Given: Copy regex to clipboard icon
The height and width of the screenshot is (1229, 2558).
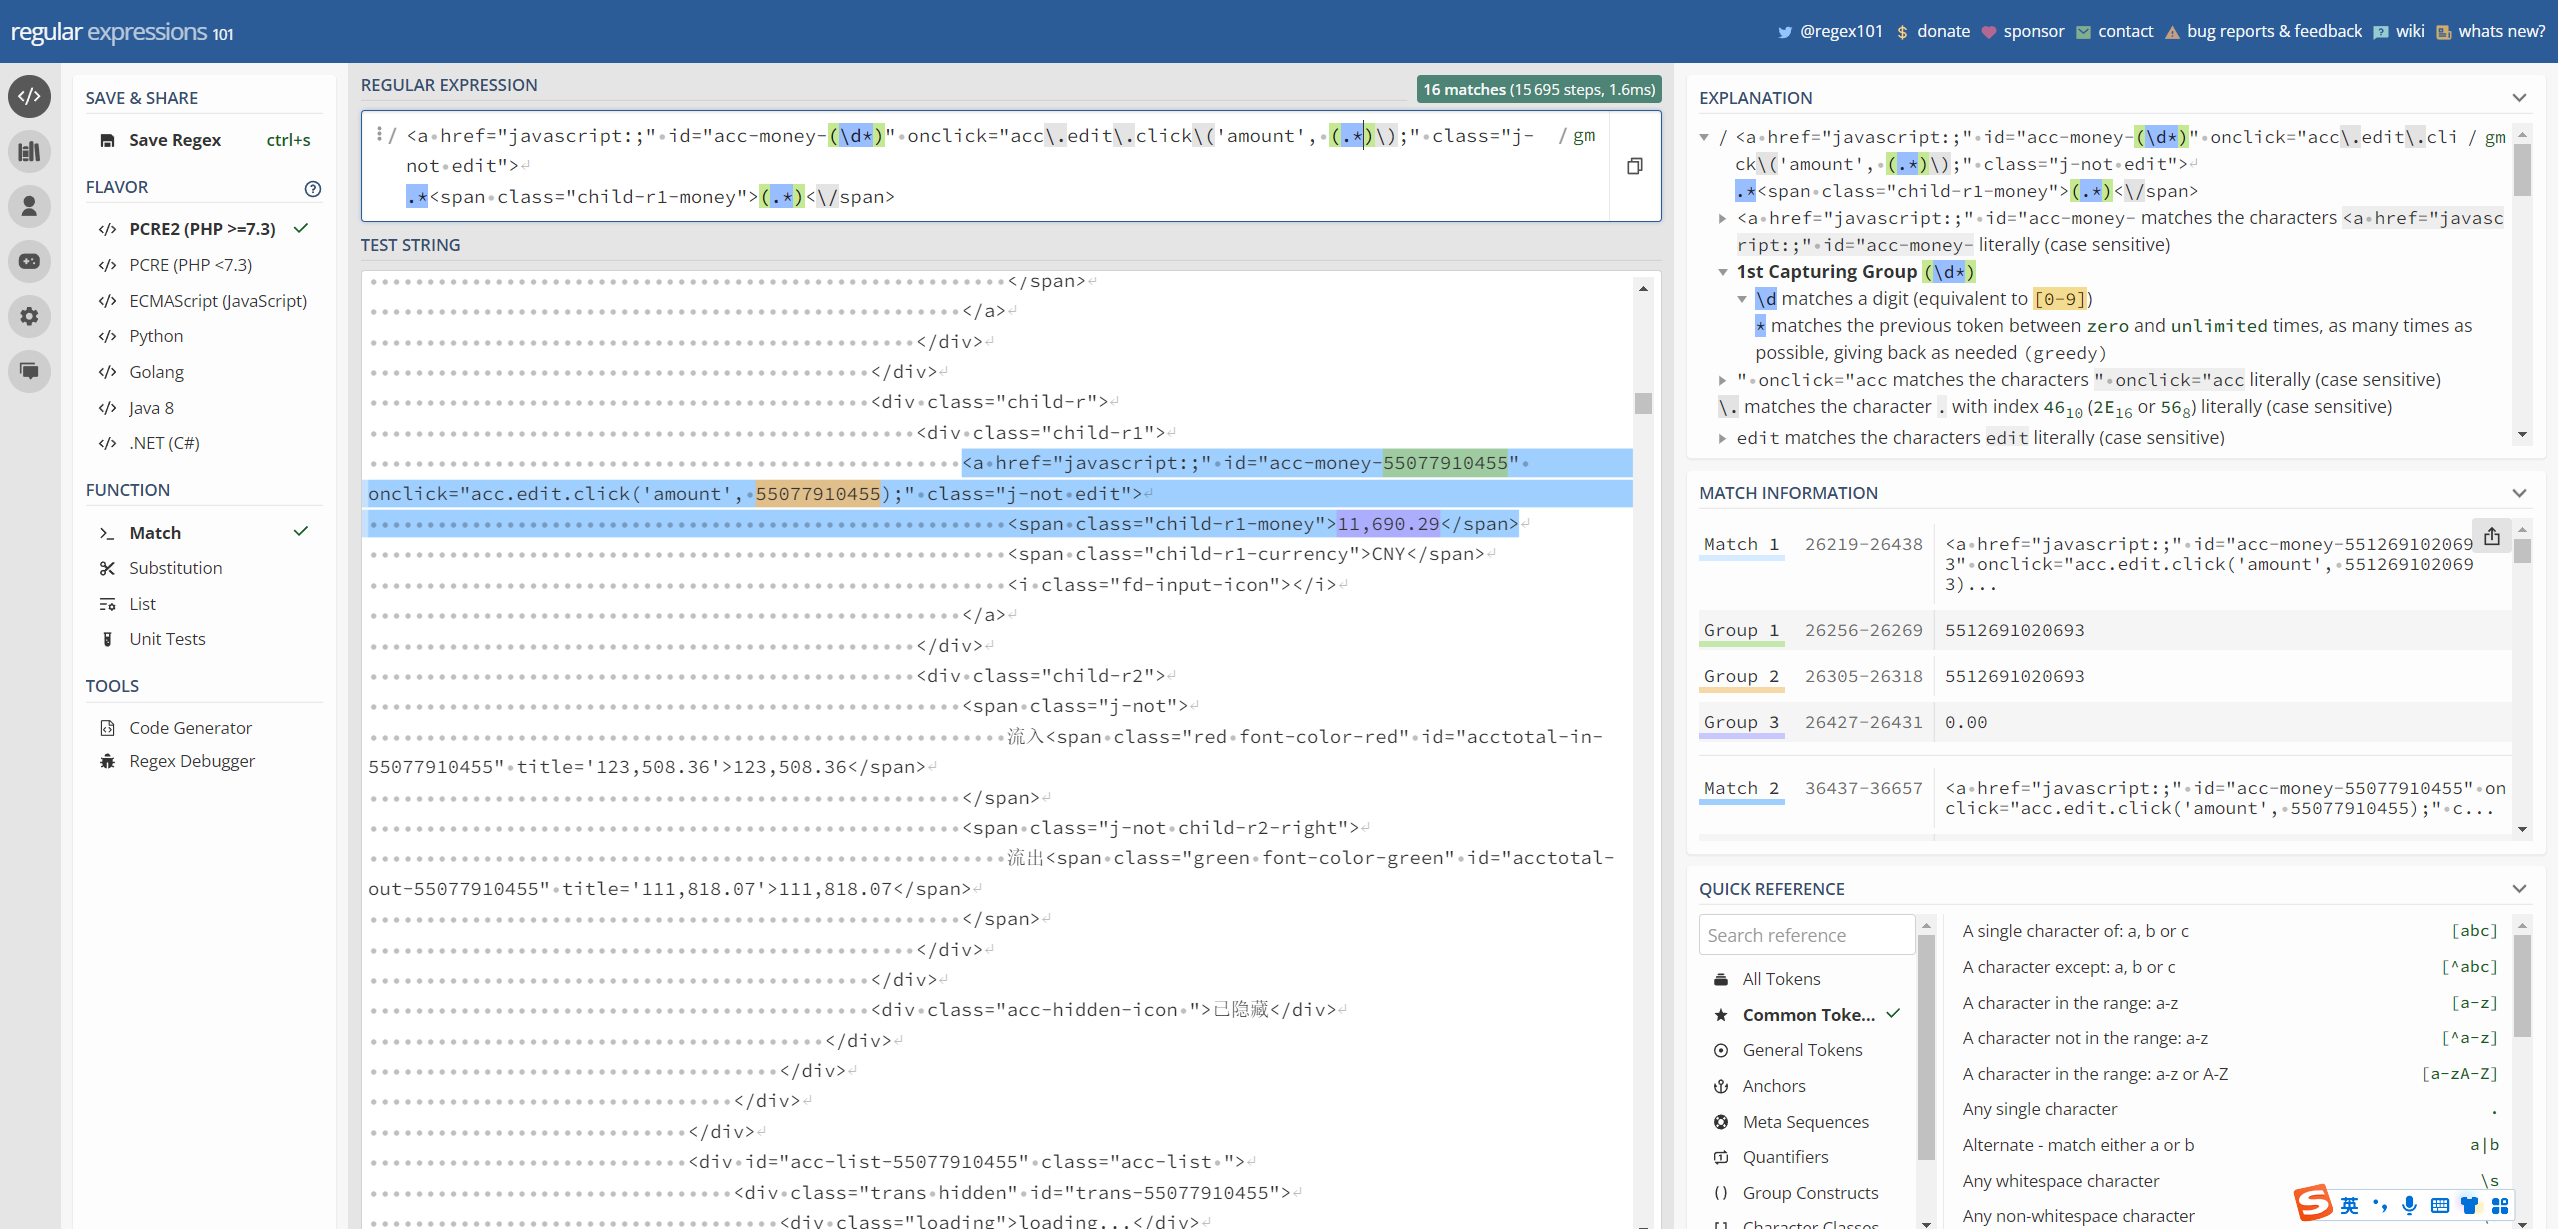Looking at the screenshot, I should click(x=1634, y=166).
